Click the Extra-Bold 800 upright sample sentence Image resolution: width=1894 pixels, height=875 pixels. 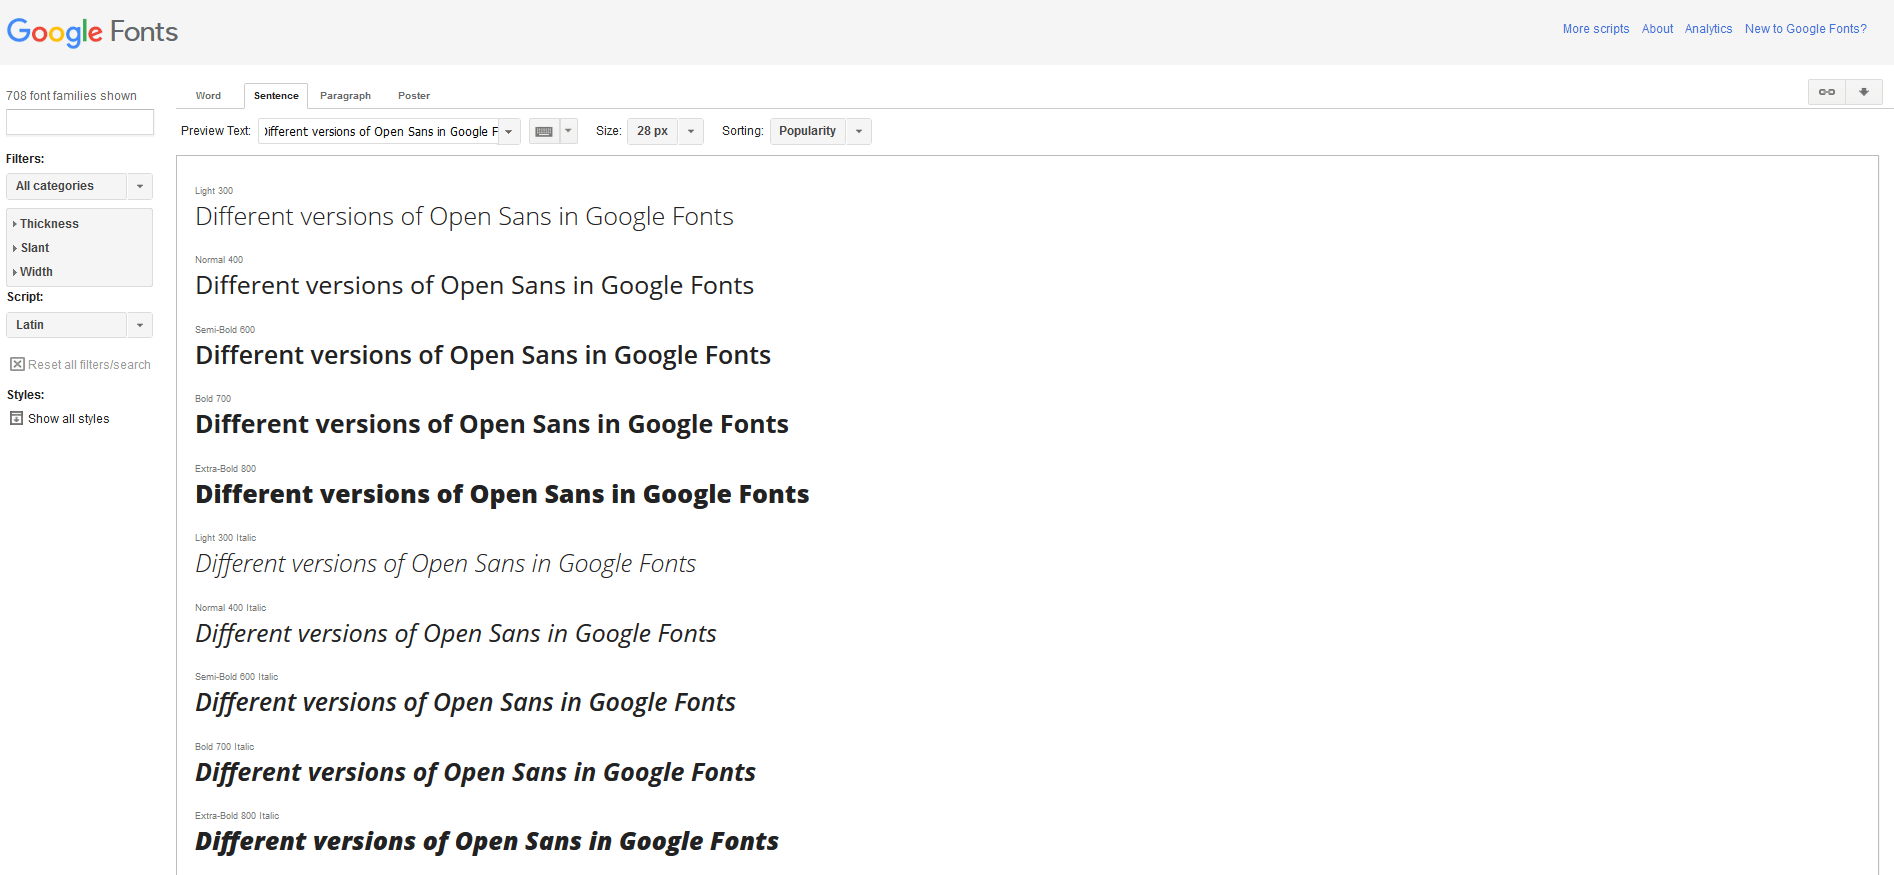click(502, 495)
